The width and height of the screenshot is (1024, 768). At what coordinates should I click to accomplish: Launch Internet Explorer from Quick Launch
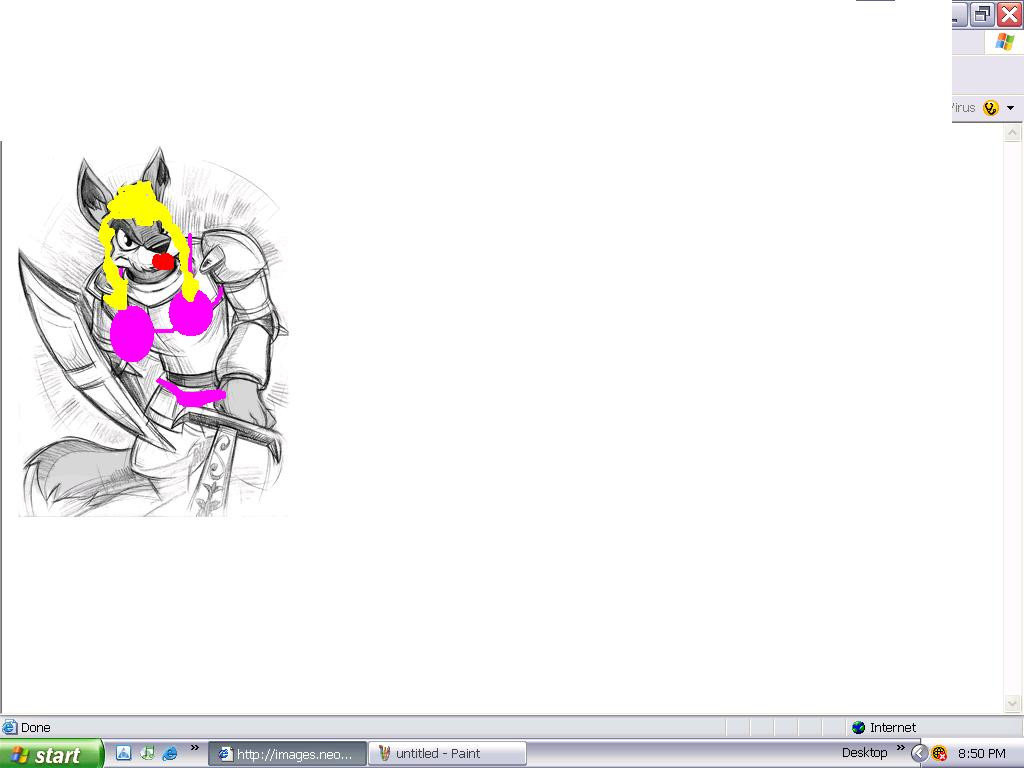click(x=170, y=753)
